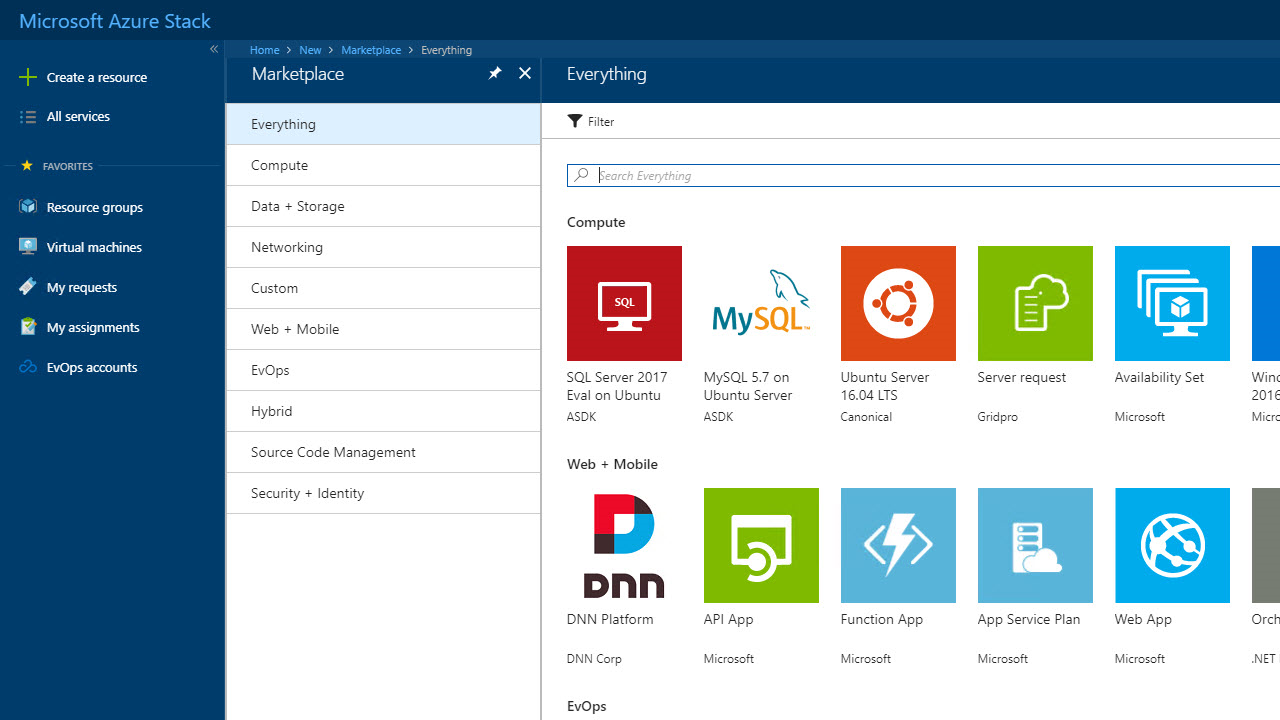This screenshot has width=1280, height=720.
Task: Select the Source Code Management category
Action: tap(383, 452)
